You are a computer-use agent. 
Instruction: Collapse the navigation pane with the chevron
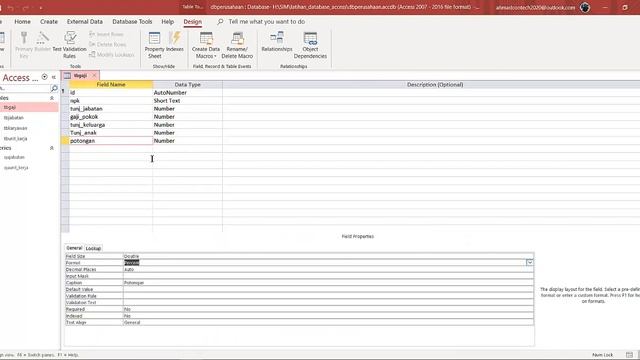click(x=53, y=77)
